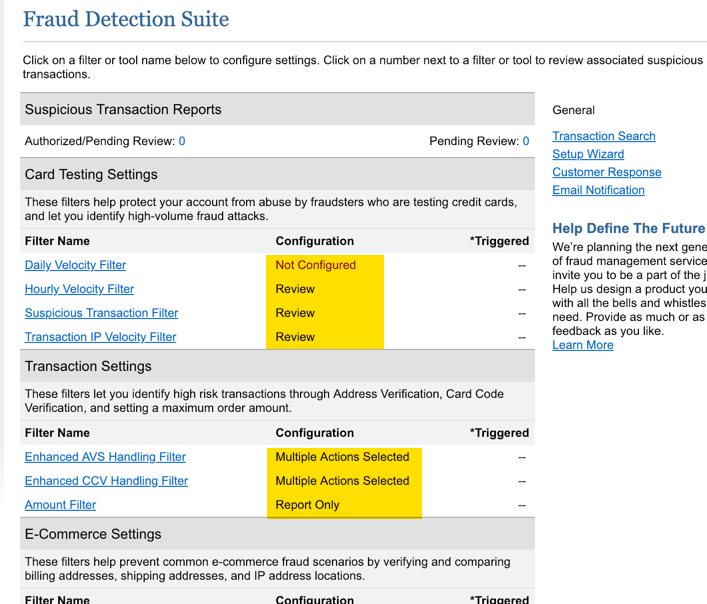Go to Transaction Search
707x604 pixels.
[604, 136]
